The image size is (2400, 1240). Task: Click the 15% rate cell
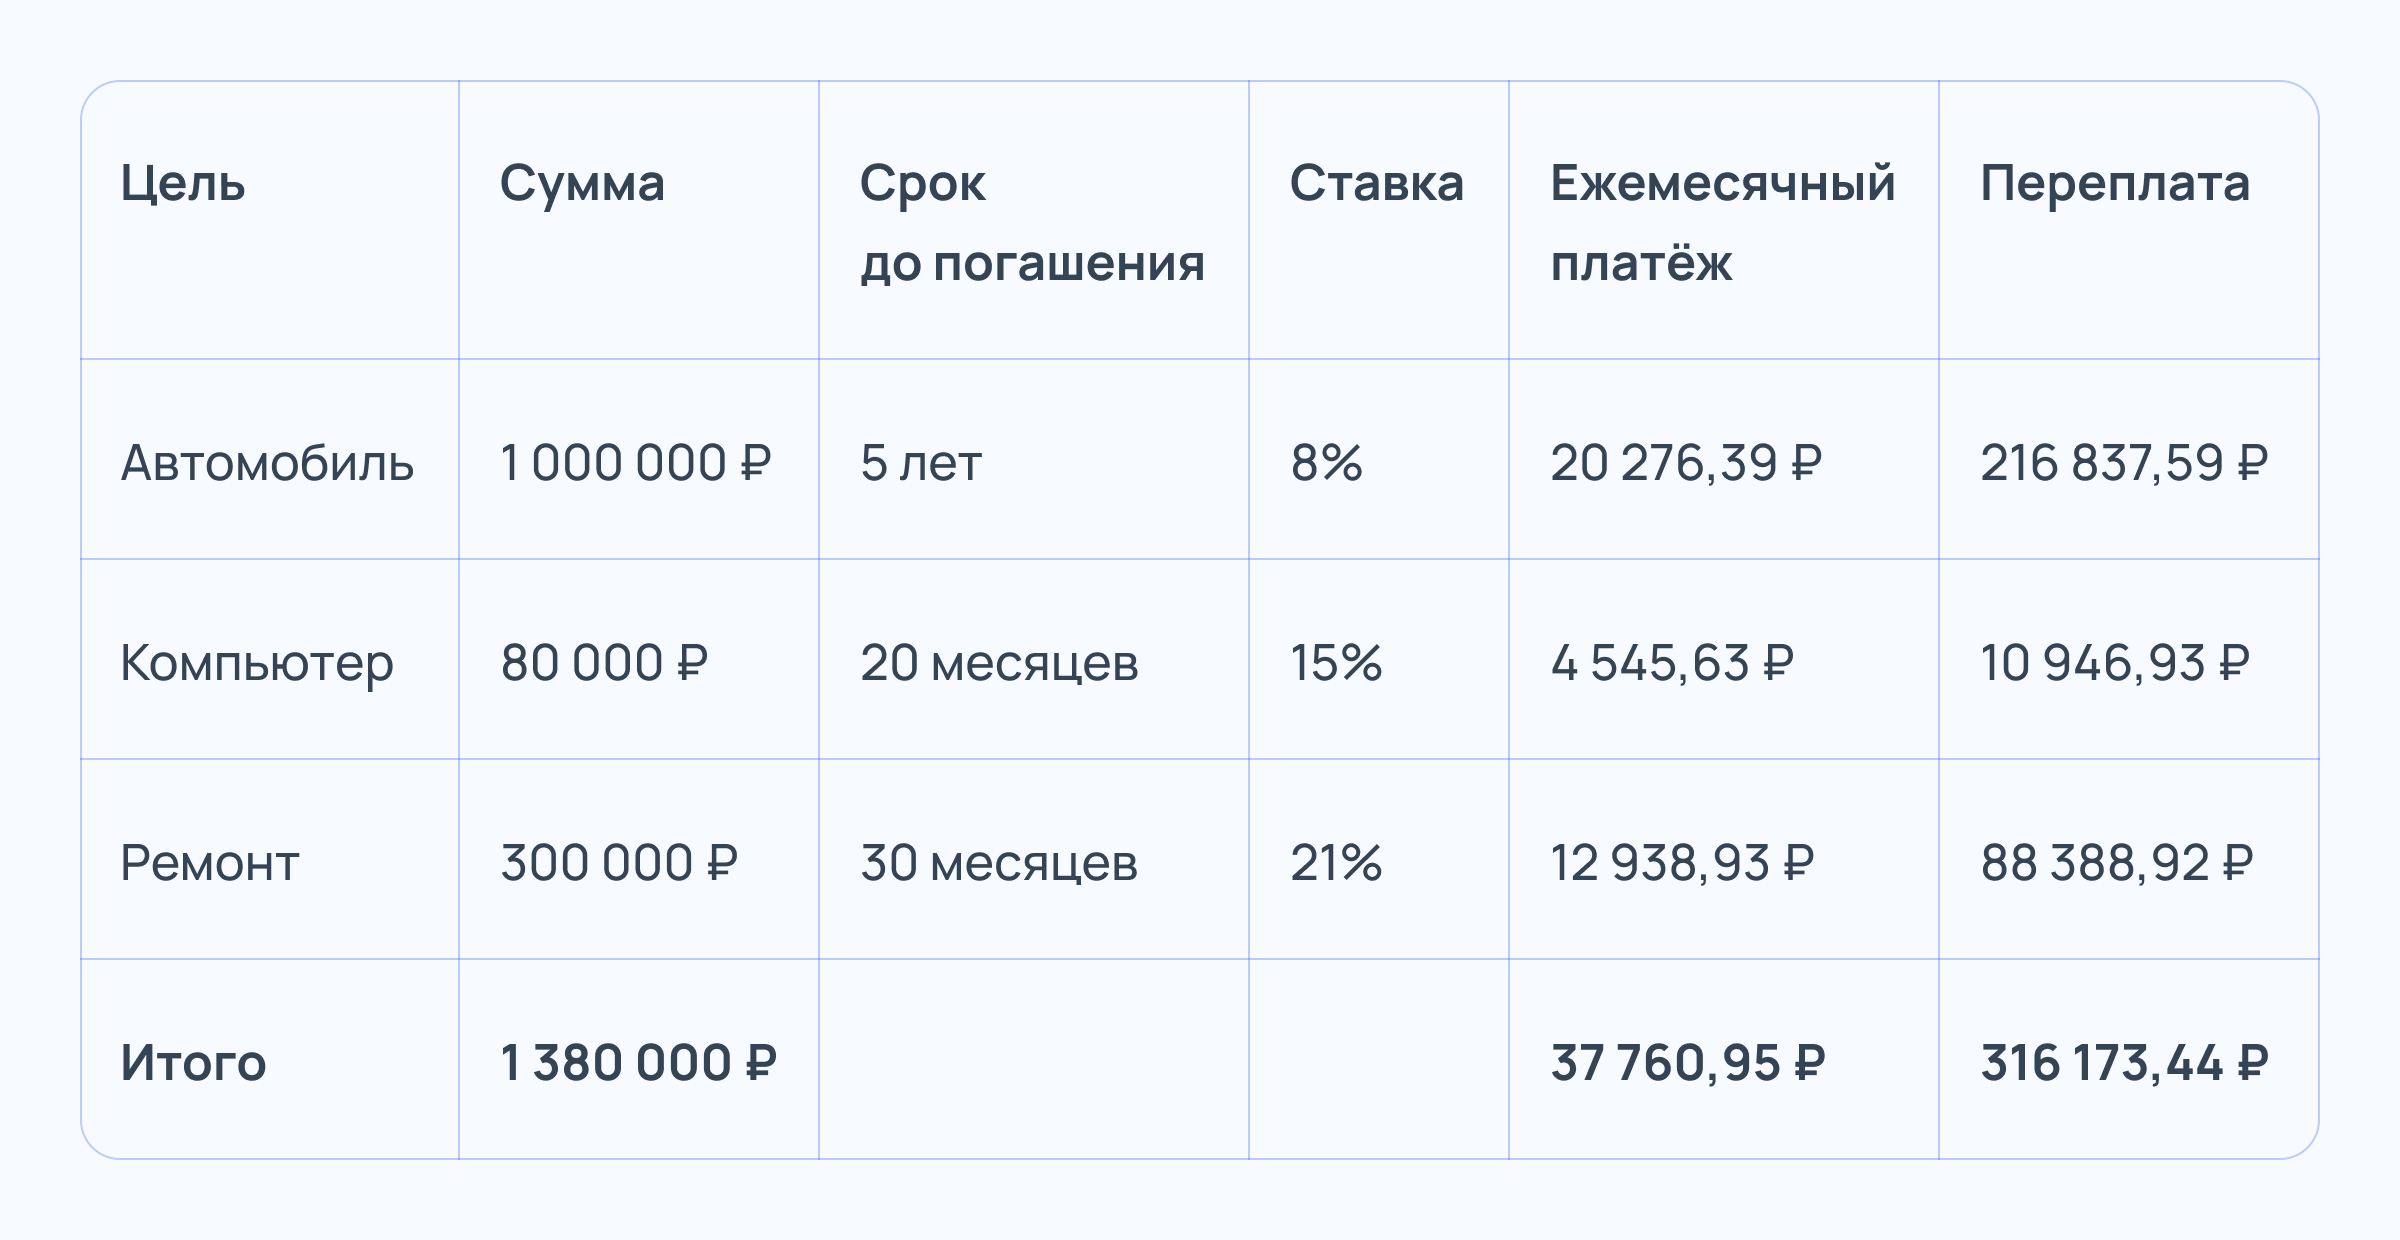pyautogui.click(x=1336, y=663)
